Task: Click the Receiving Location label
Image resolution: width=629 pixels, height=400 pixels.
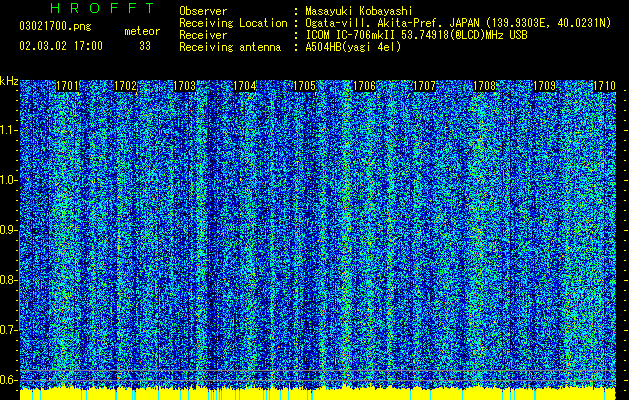Action: 233,23
